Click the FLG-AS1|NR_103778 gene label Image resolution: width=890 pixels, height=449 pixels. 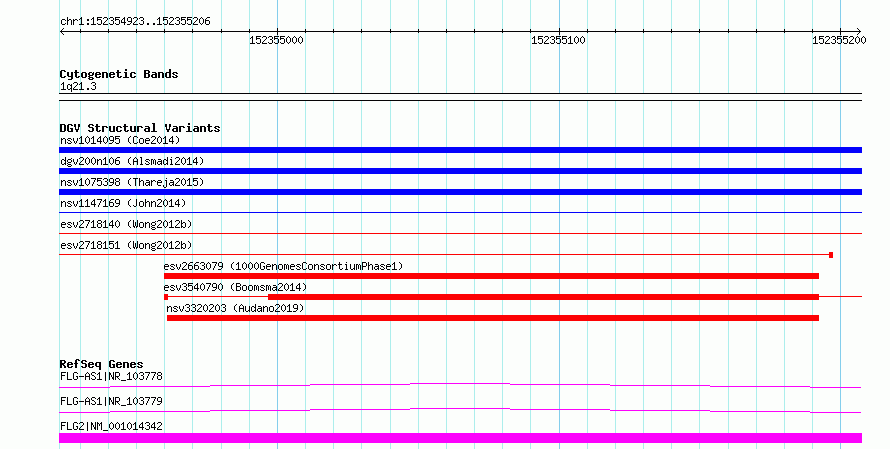coord(111,376)
